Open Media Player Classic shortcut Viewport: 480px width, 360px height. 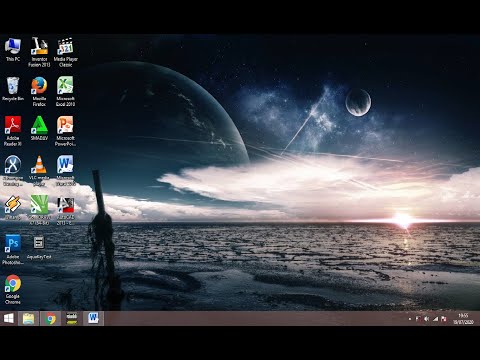coord(65,52)
